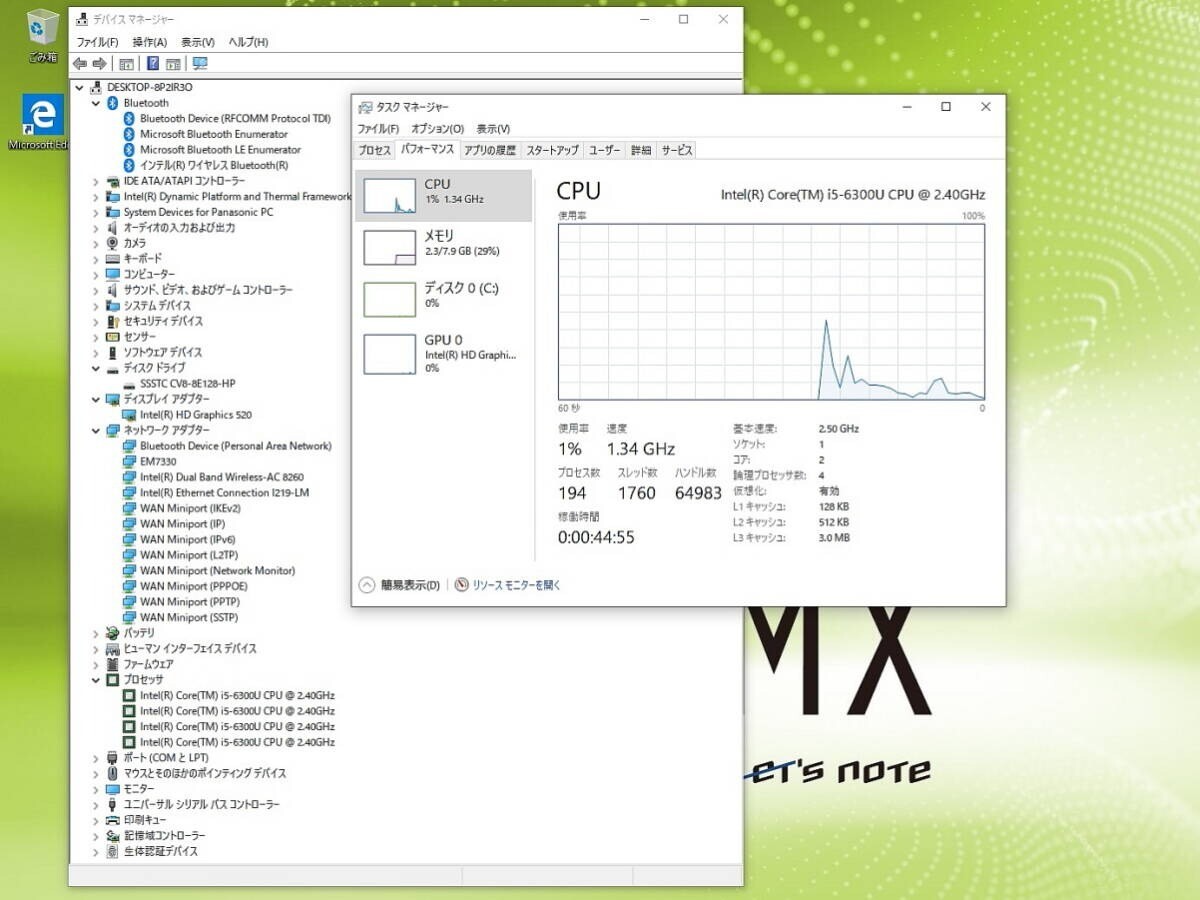The image size is (1200, 900).
Task: Select Bluetooth Device (Personal Area Network)
Action: tap(236, 446)
